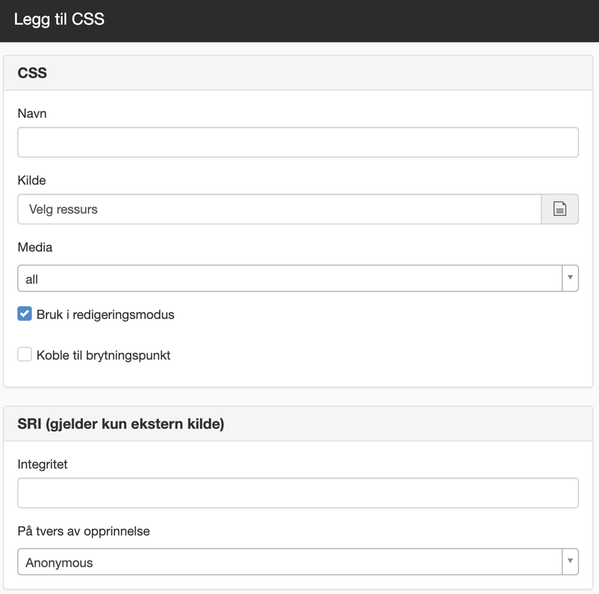Viewport: 599px width, 594px height.
Task: Click the Kilde field label
Action: [32, 180]
